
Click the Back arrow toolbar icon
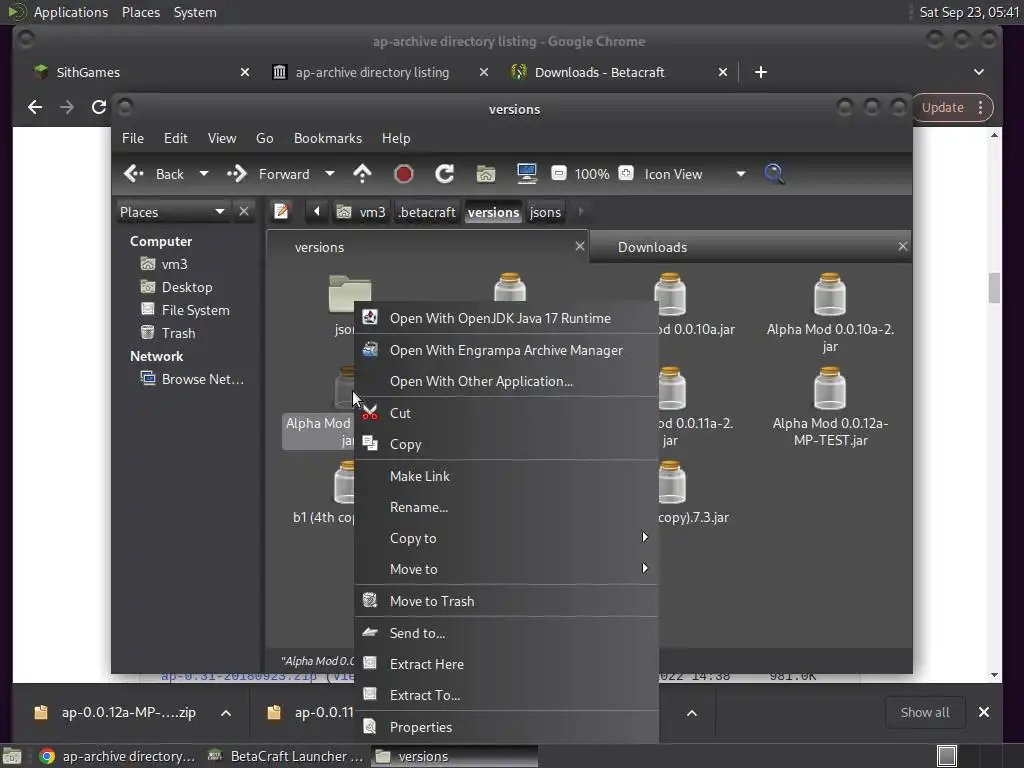[134, 174]
